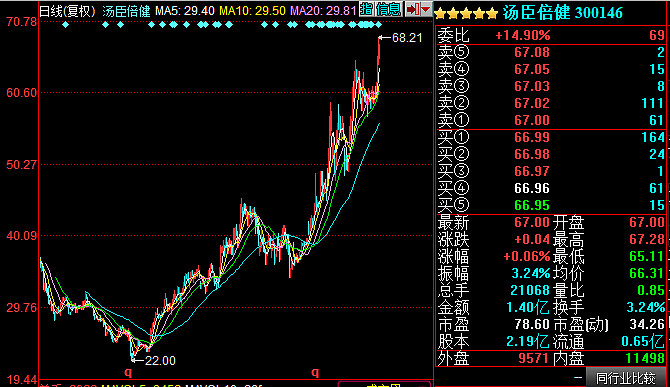This screenshot has height=387, width=670.
Task: Click the red arrow-to-bar panel toggle icon
Action: point(412,9)
